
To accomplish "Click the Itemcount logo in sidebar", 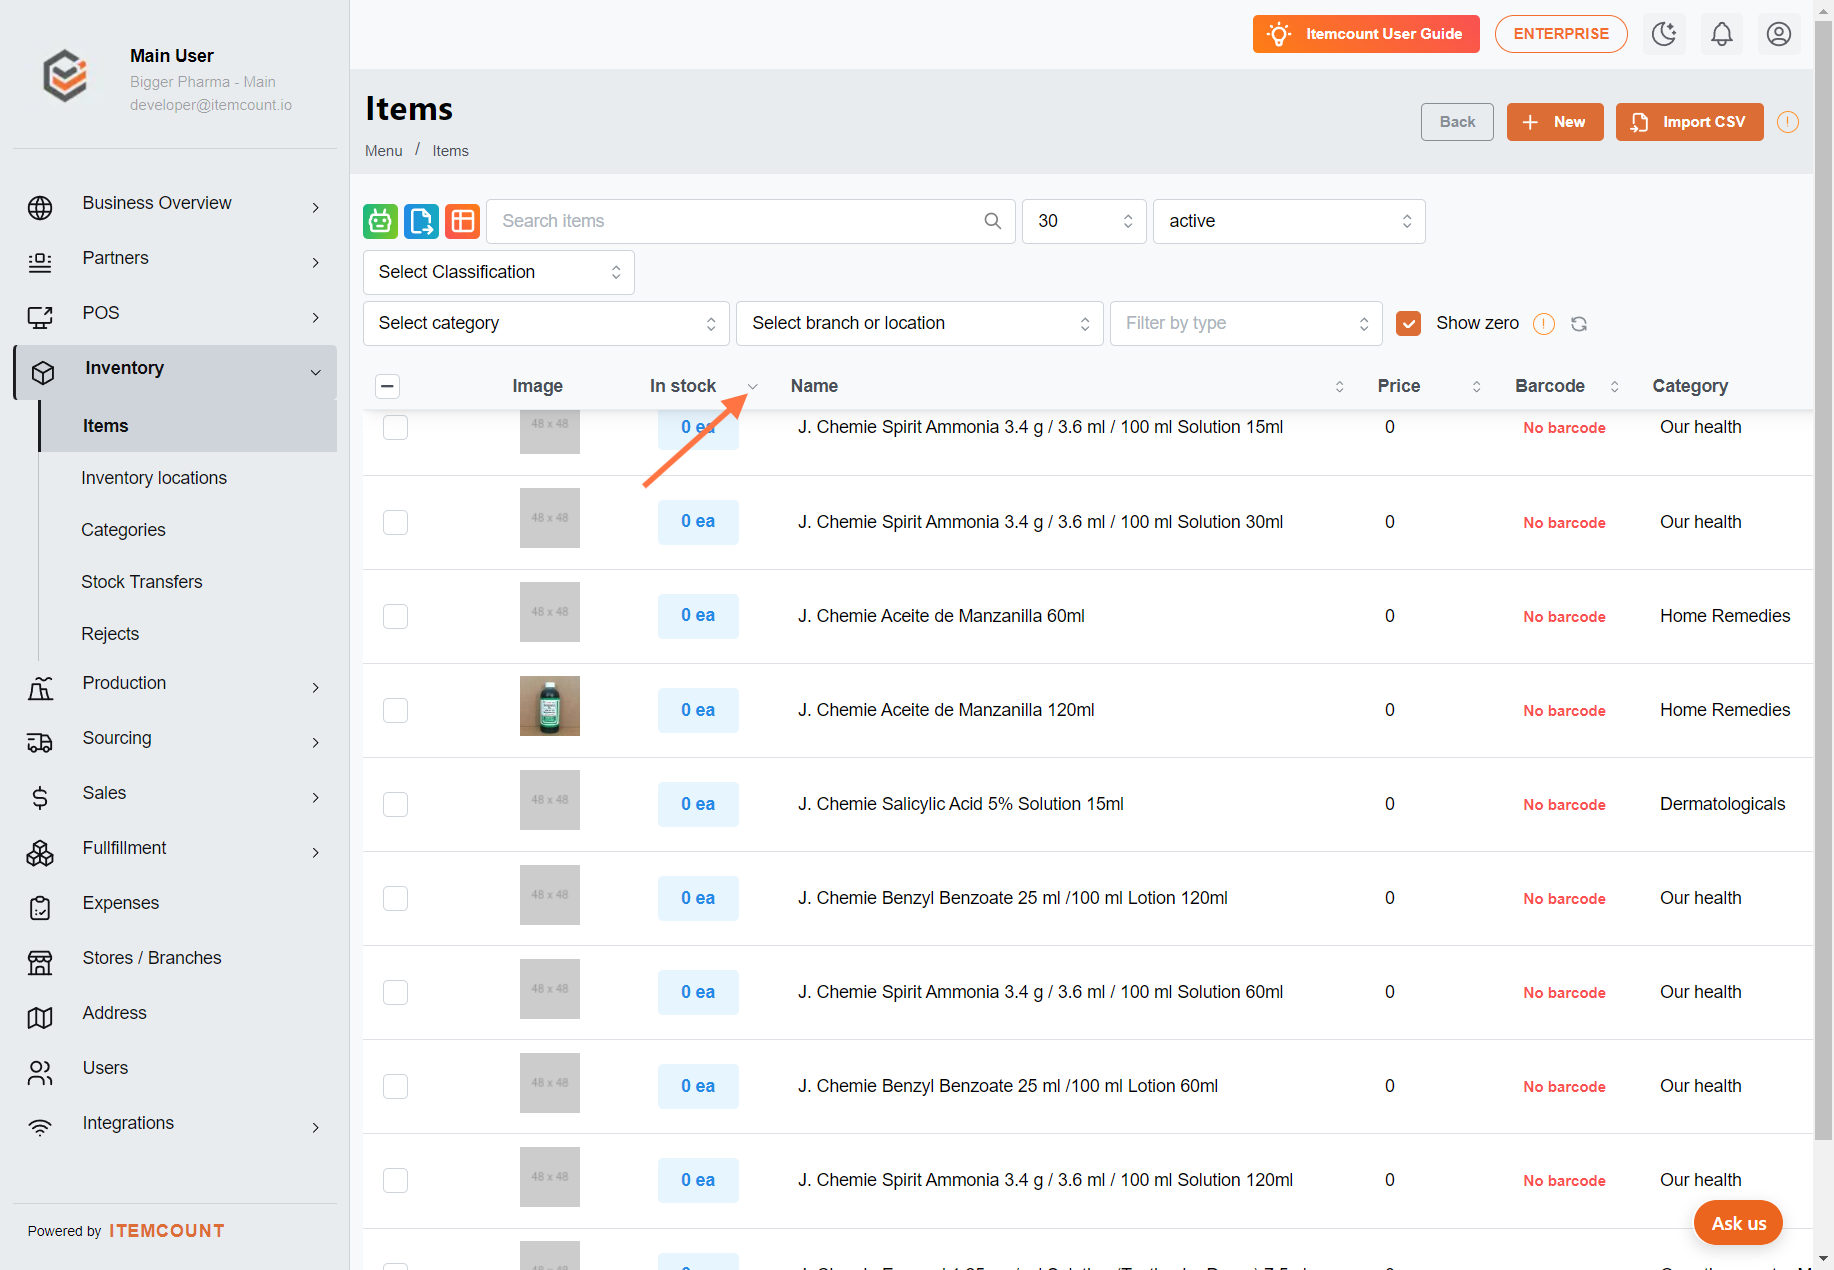I will pos(65,76).
